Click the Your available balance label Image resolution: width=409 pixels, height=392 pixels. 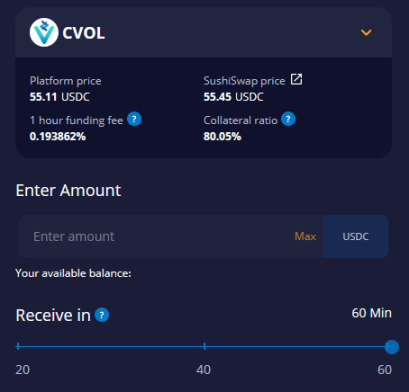[73, 273]
